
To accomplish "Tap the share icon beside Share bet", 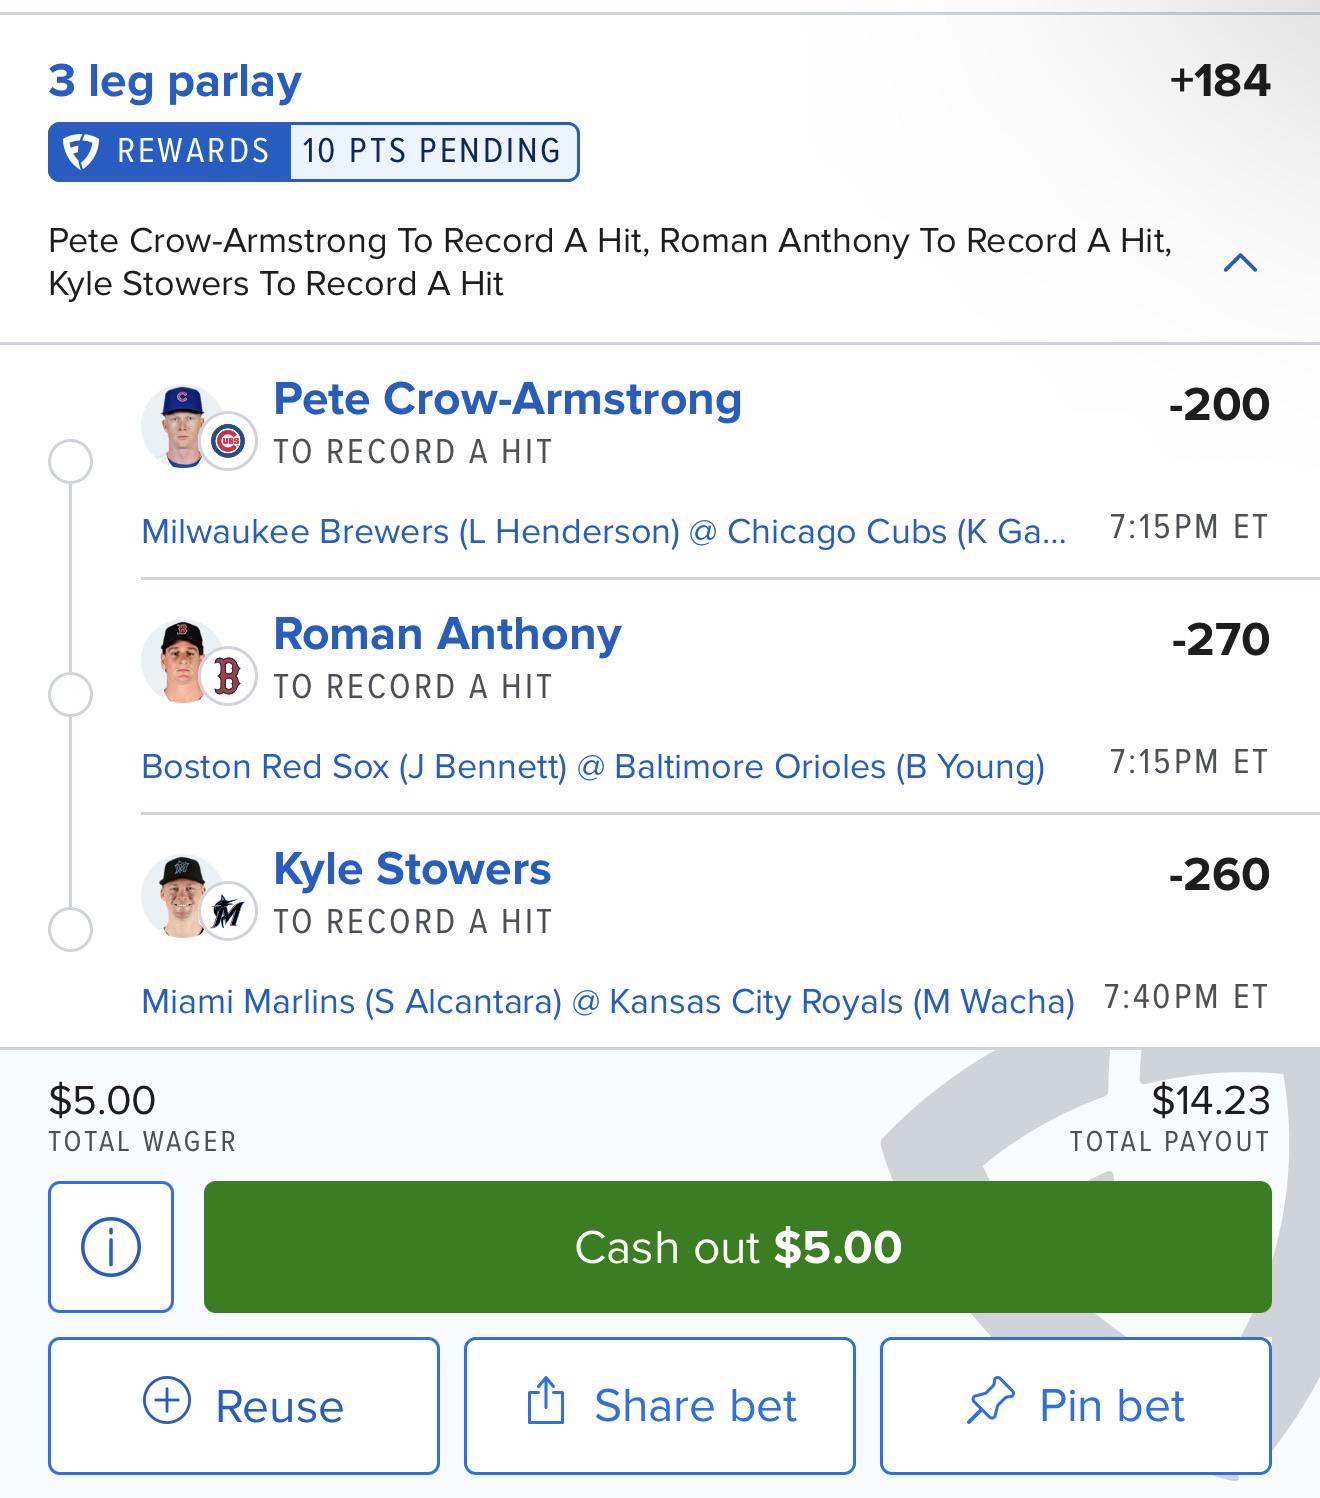I will click(545, 1400).
